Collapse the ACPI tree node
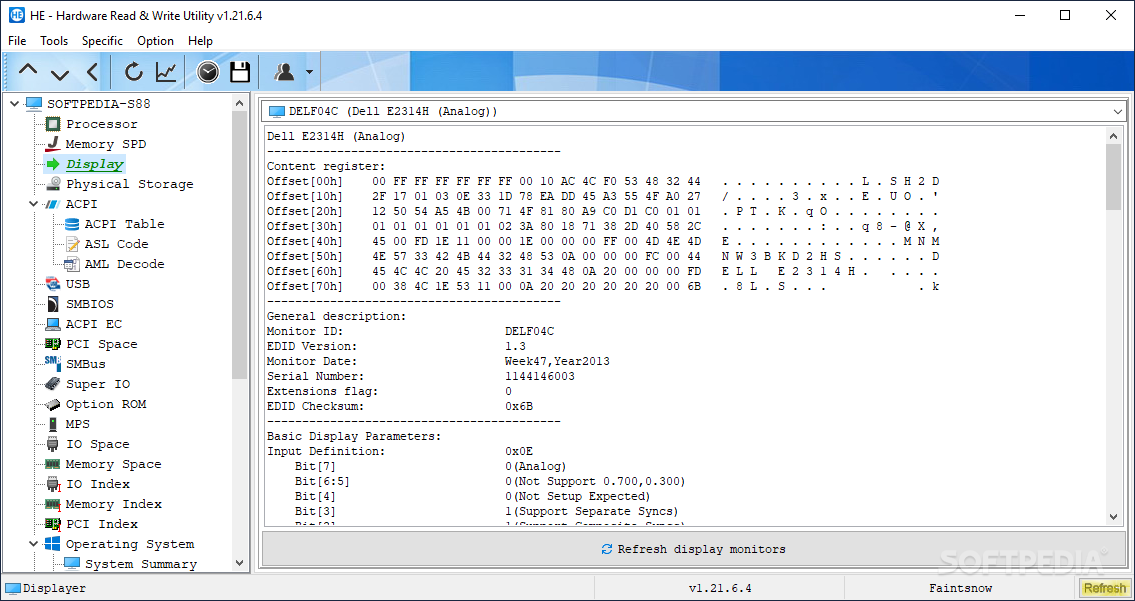The height and width of the screenshot is (601, 1135). click(33, 204)
